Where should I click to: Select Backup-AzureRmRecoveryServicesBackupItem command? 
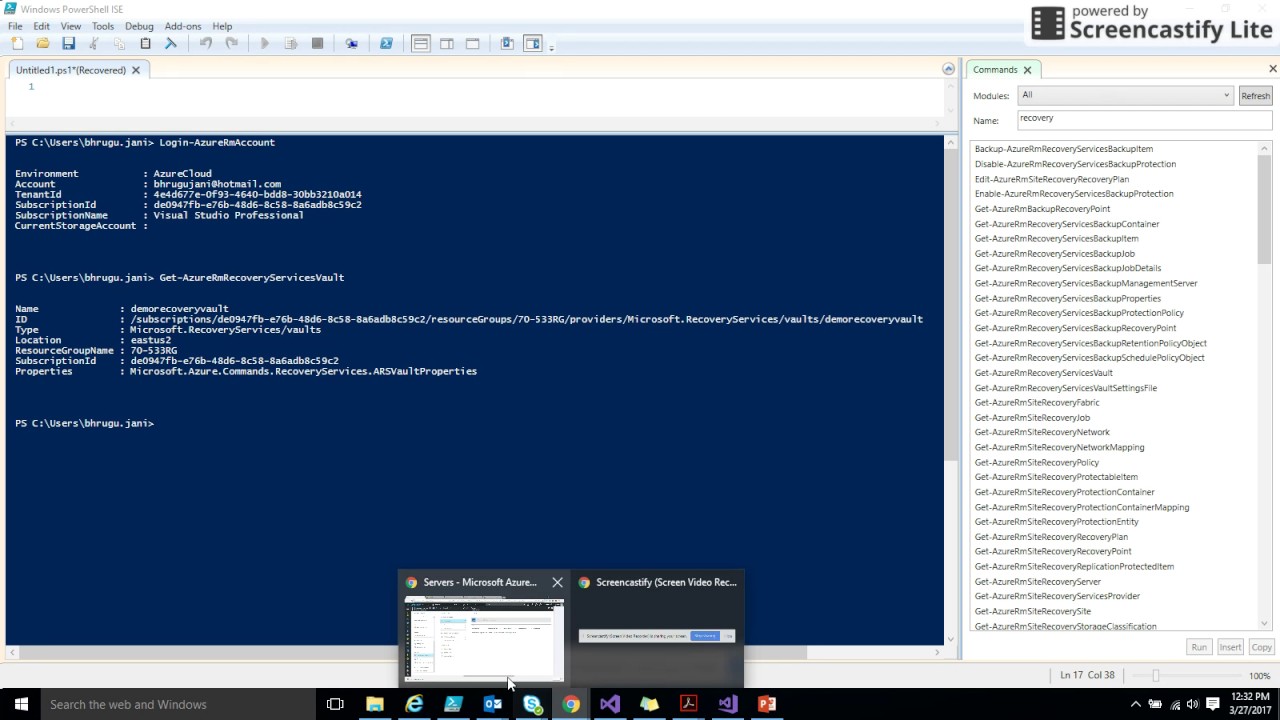point(1063,149)
